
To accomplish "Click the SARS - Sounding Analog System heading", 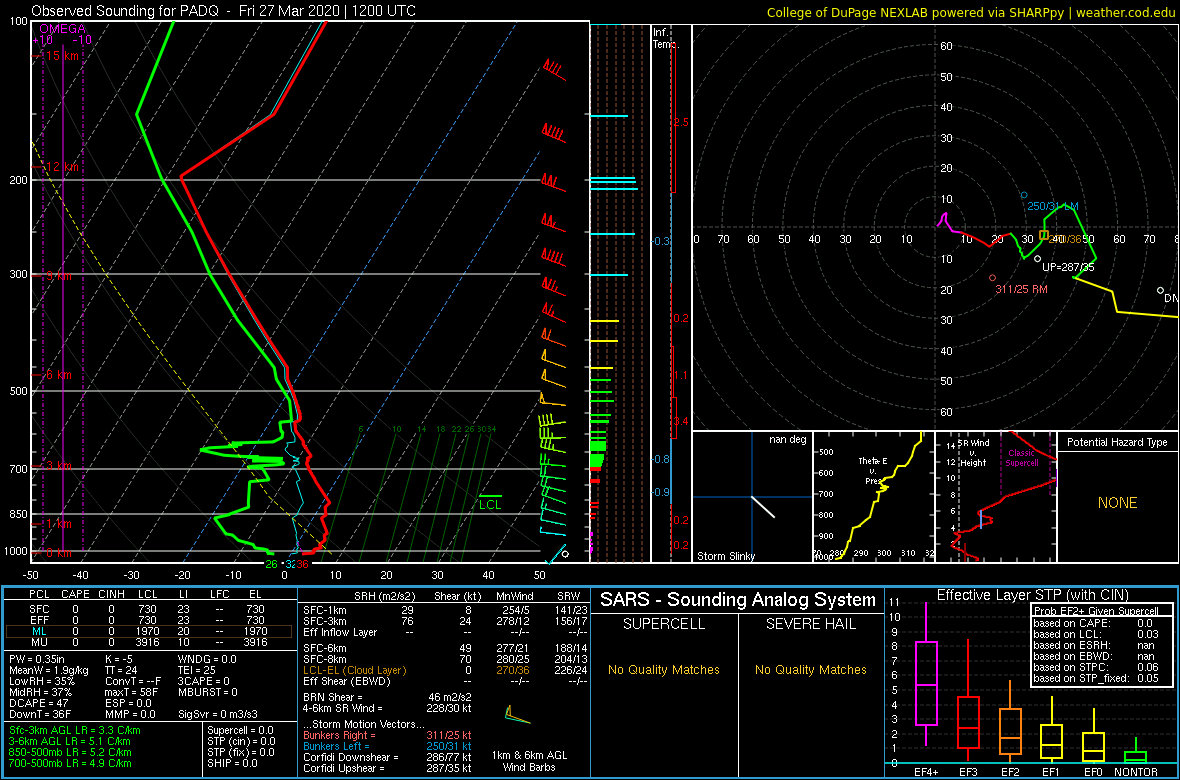I will click(738, 600).
